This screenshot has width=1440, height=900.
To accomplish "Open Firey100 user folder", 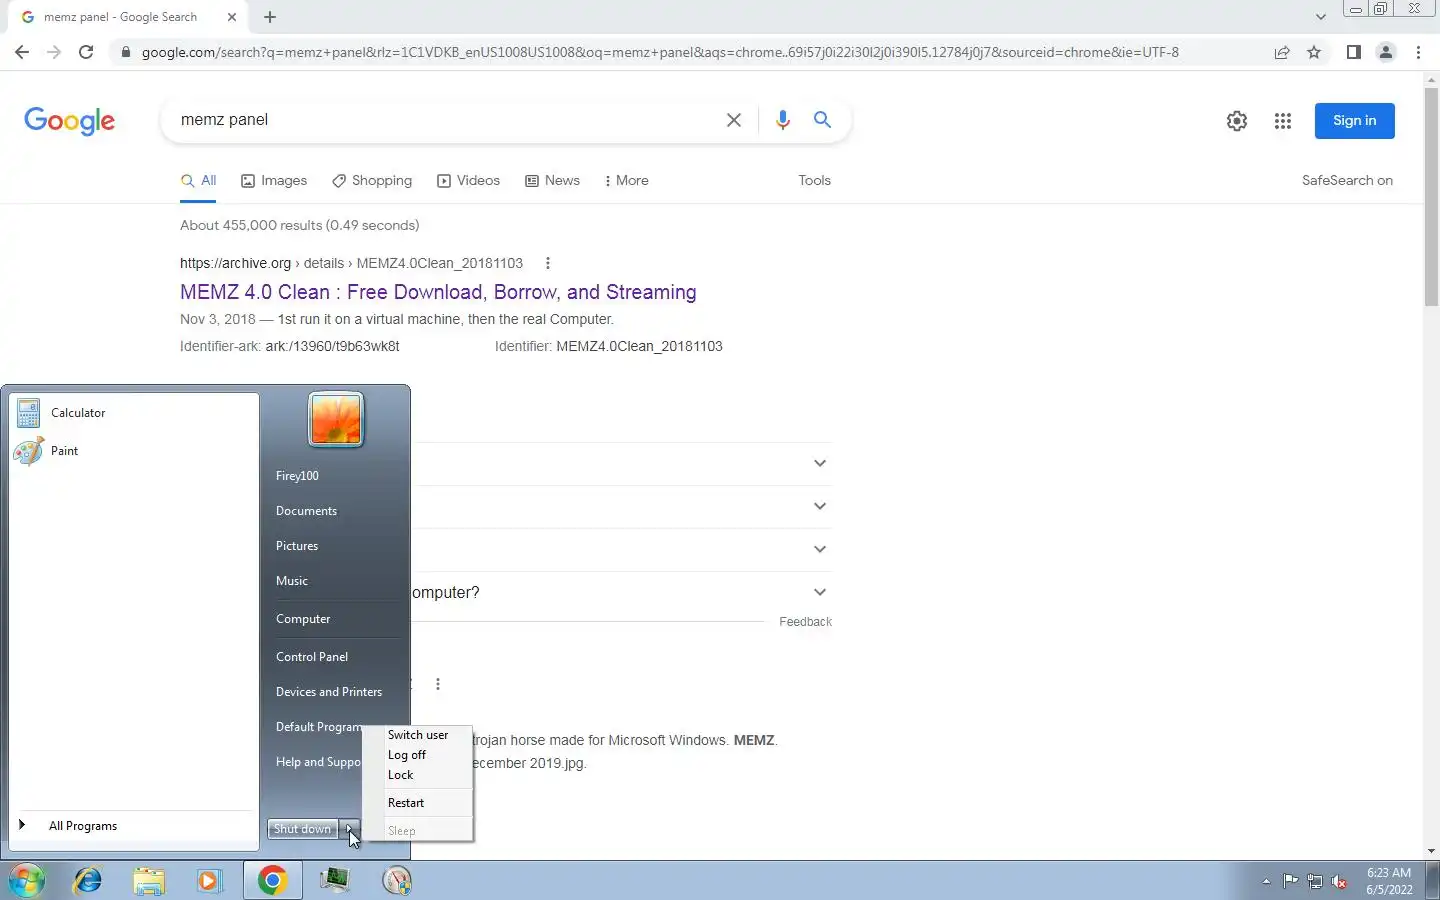I will coord(297,476).
